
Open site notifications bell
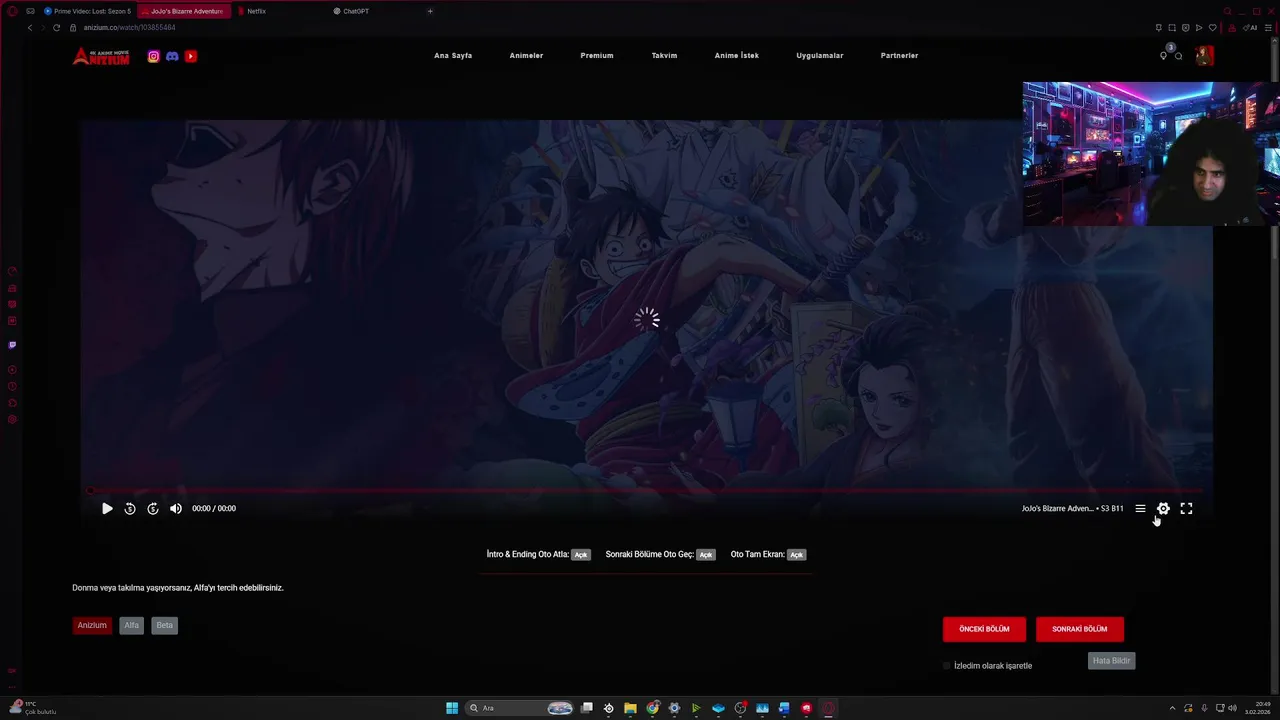pyautogui.click(x=1163, y=55)
